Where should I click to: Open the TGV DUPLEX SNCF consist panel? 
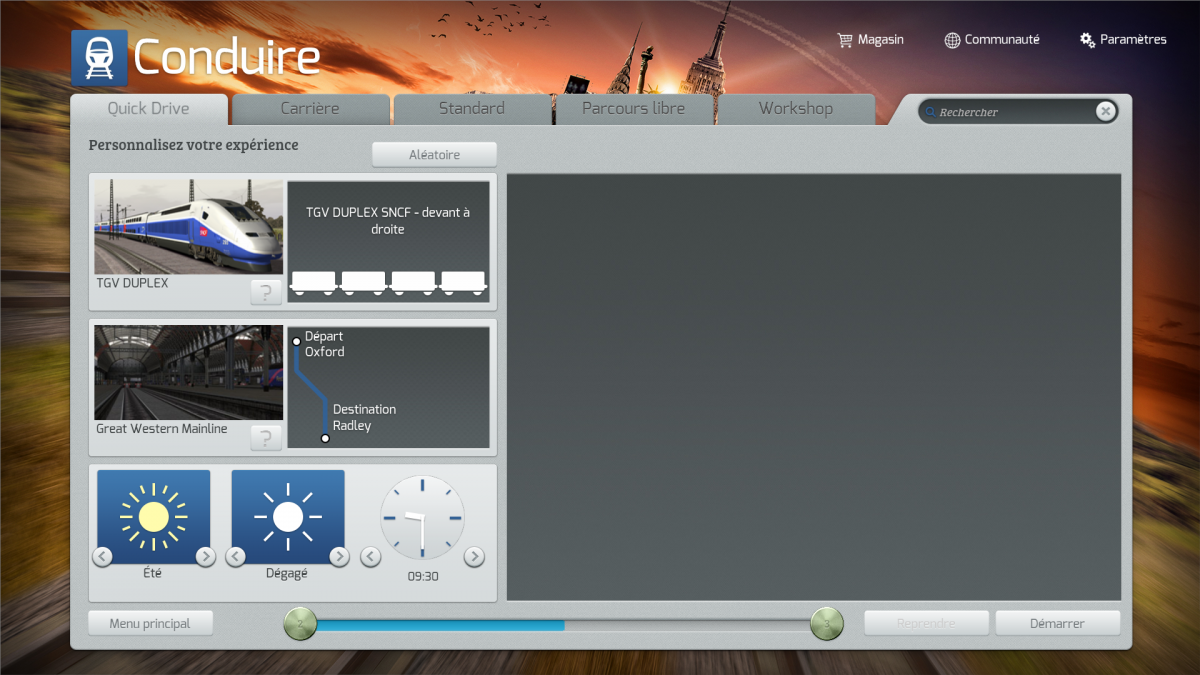point(388,241)
